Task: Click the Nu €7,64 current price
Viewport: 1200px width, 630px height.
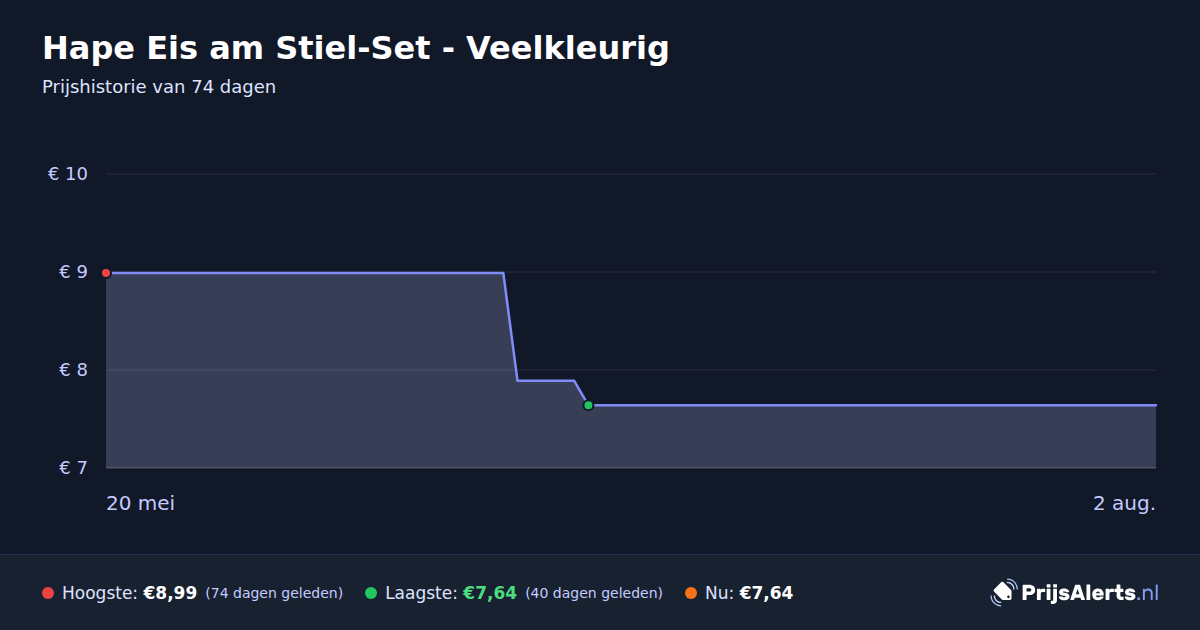Action: coord(766,593)
